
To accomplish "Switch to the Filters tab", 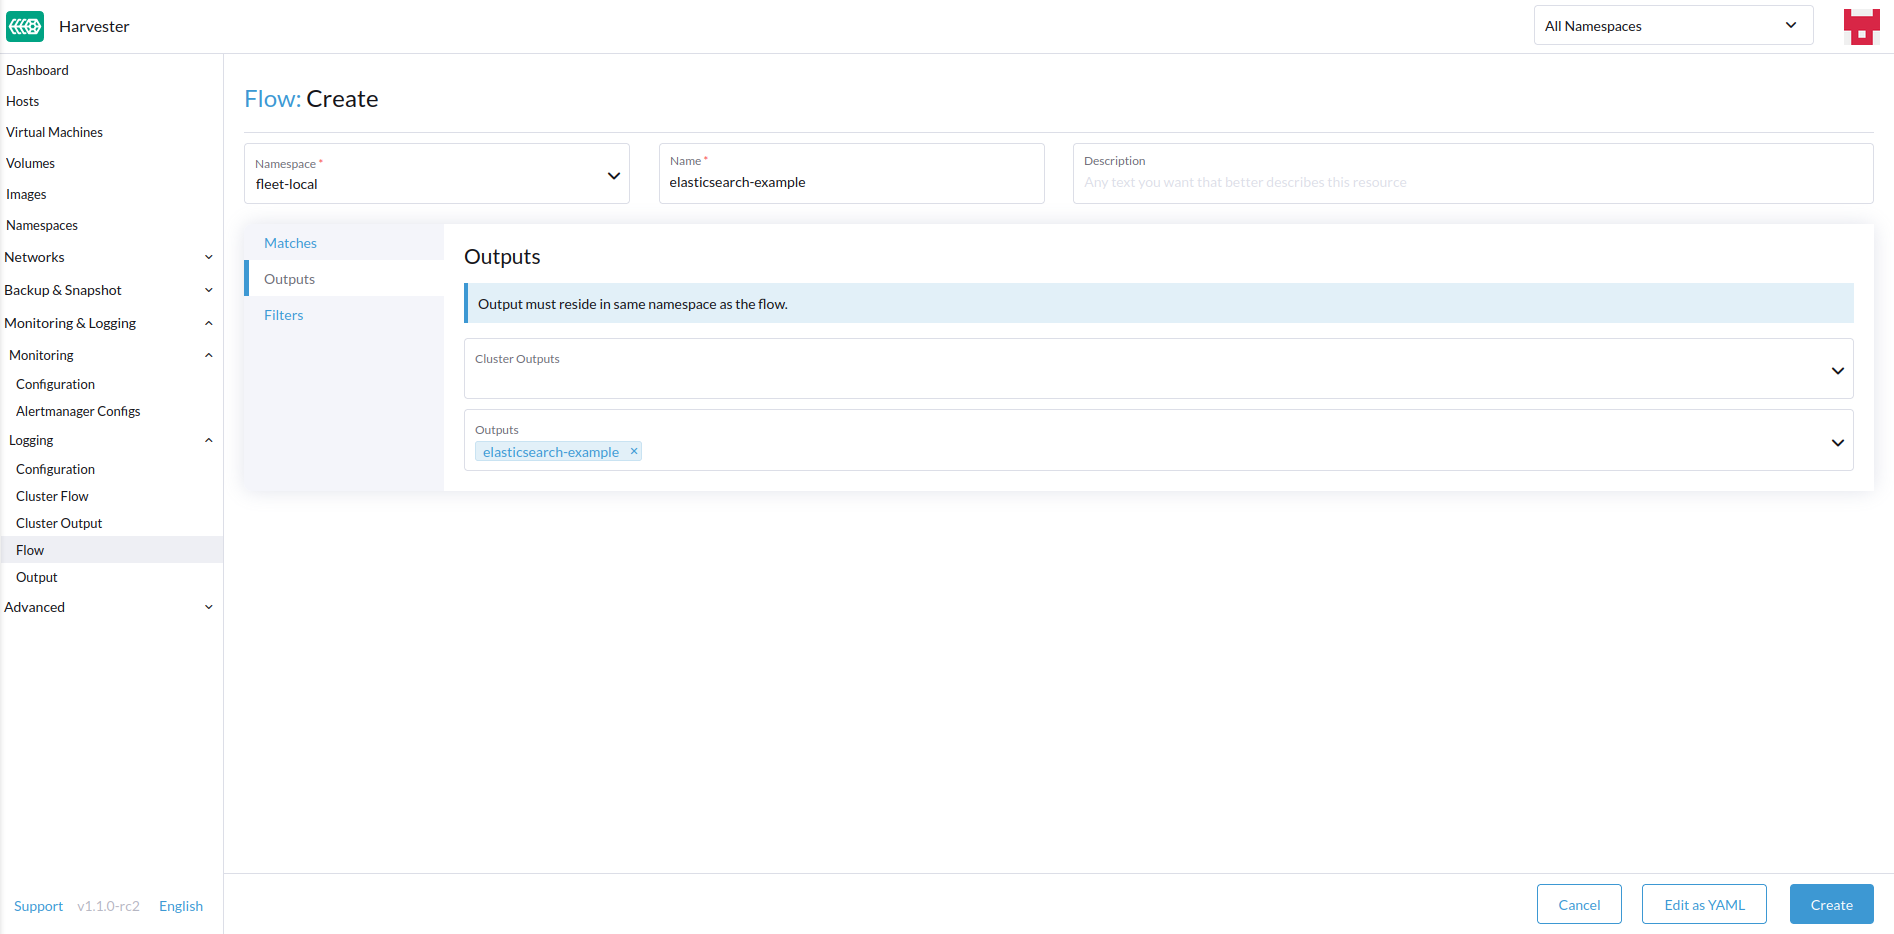I will (283, 314).
